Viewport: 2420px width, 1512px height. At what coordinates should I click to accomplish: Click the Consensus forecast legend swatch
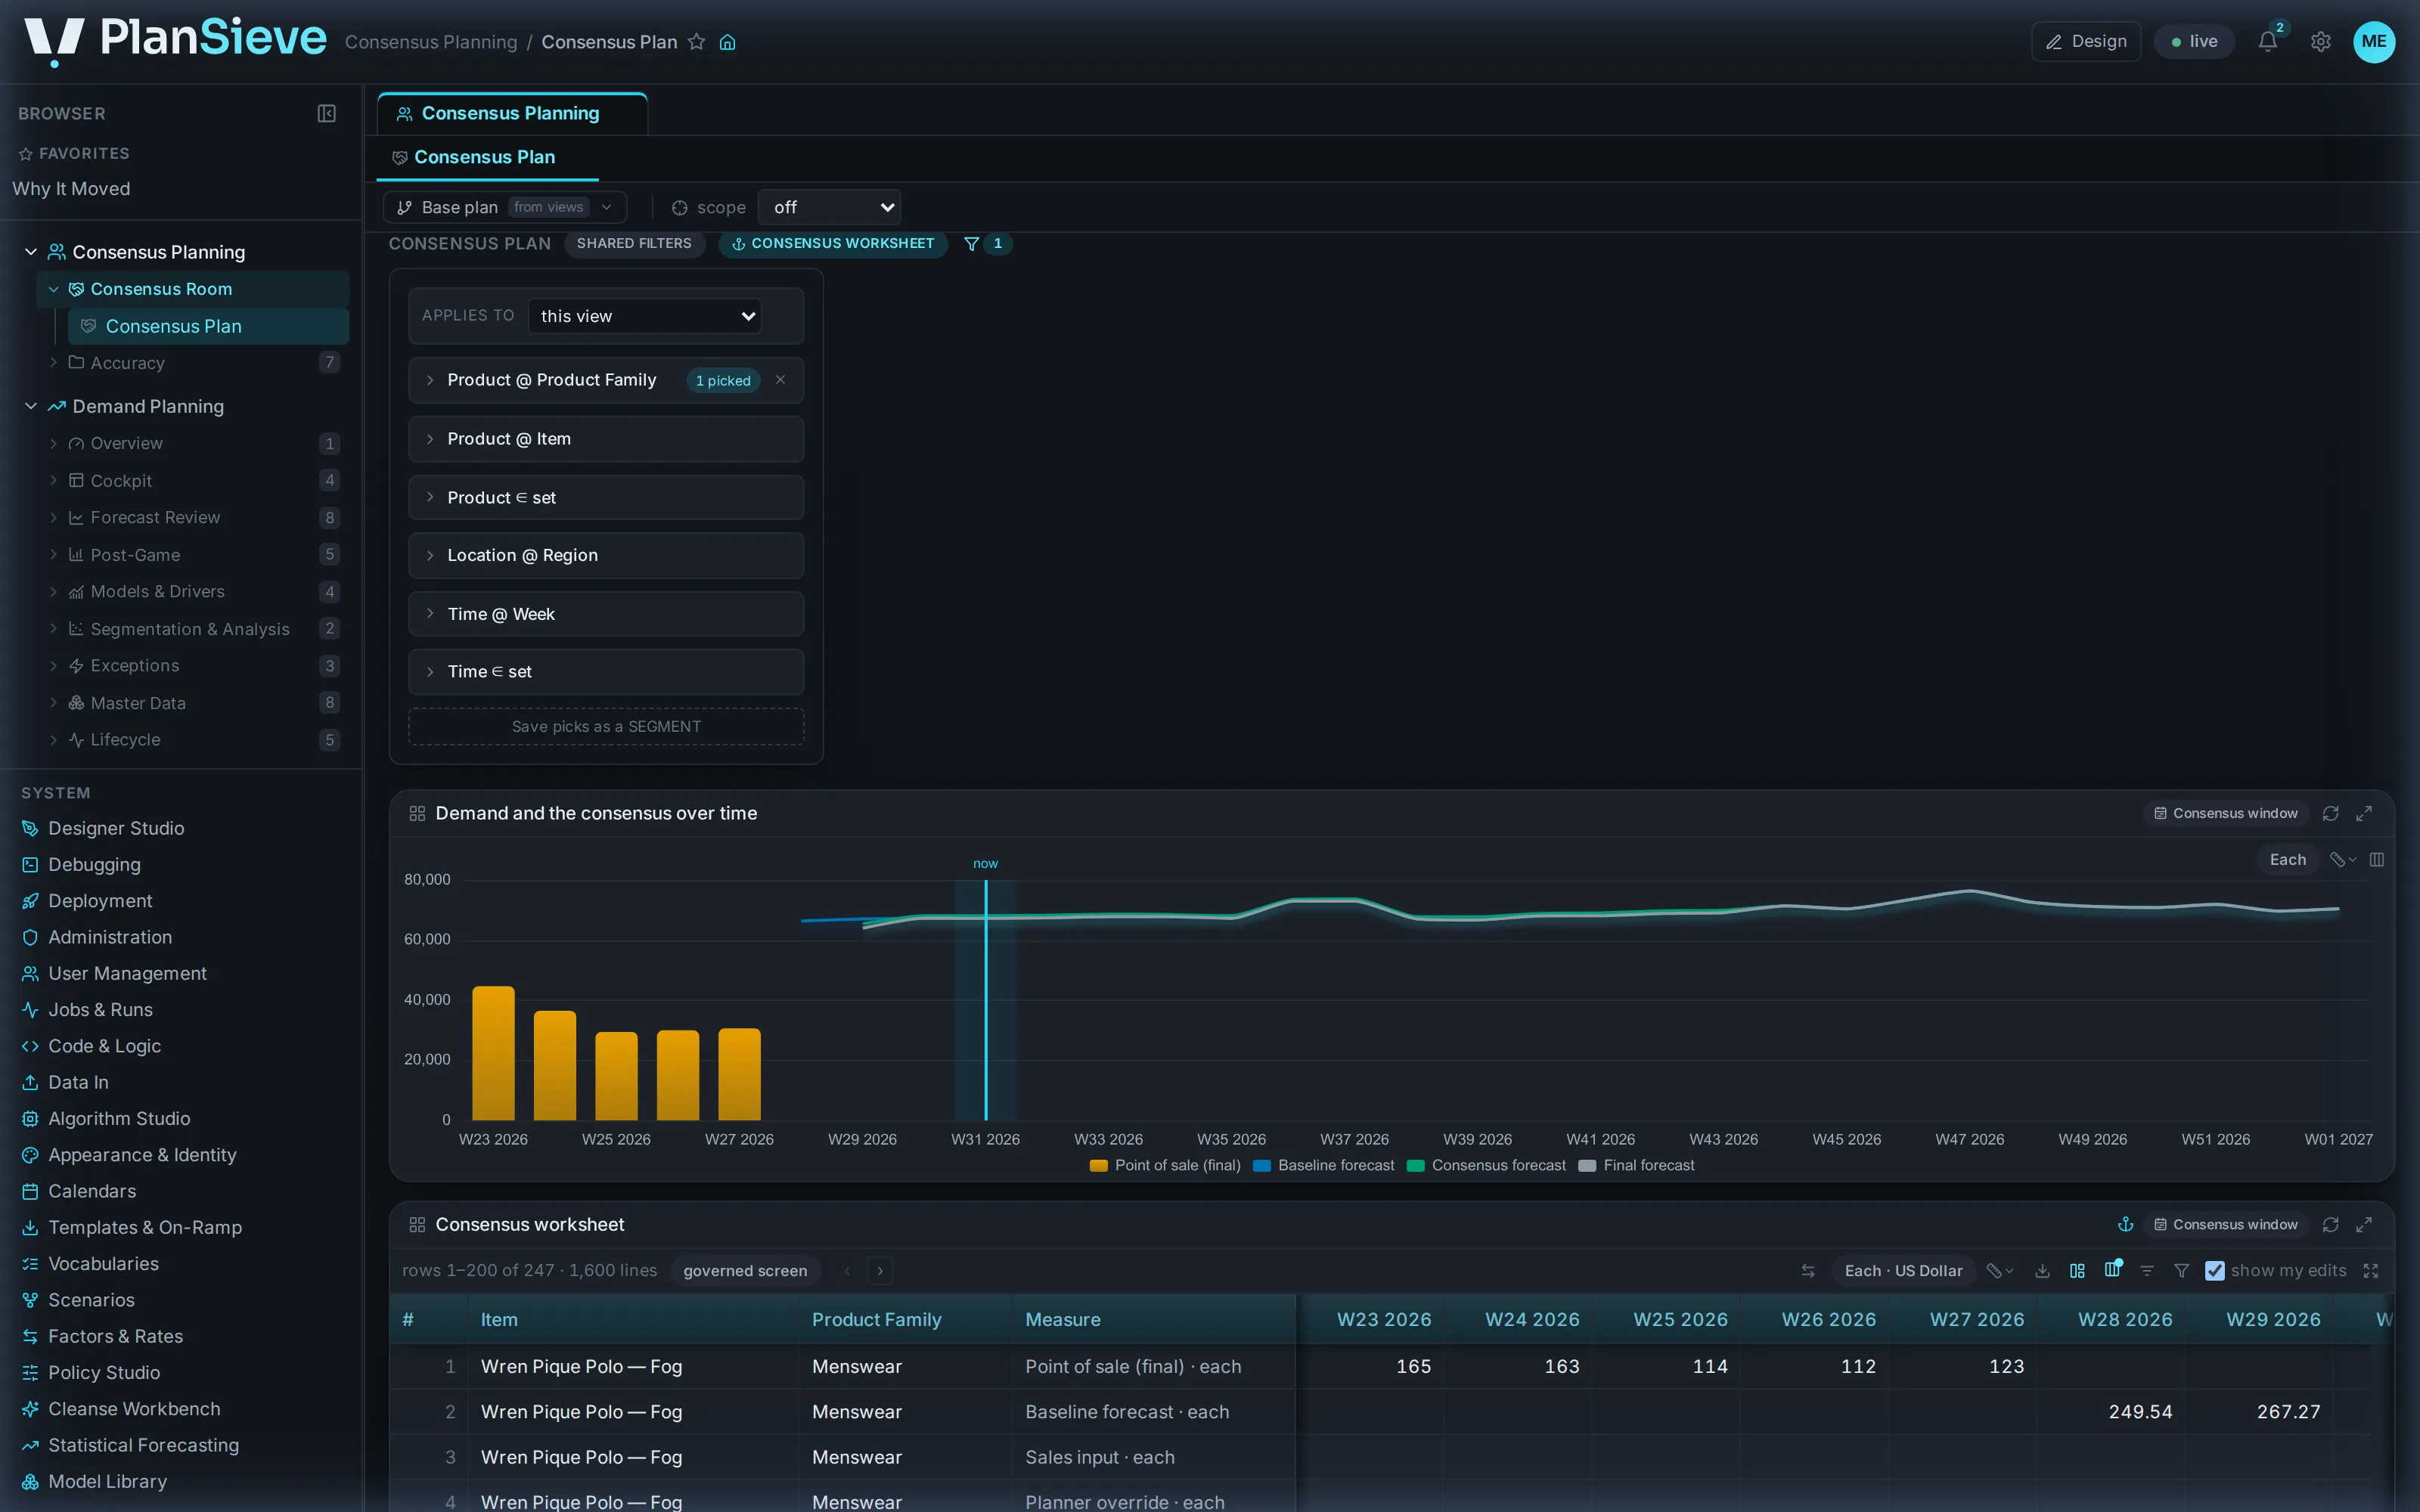coord(1415,1165)
